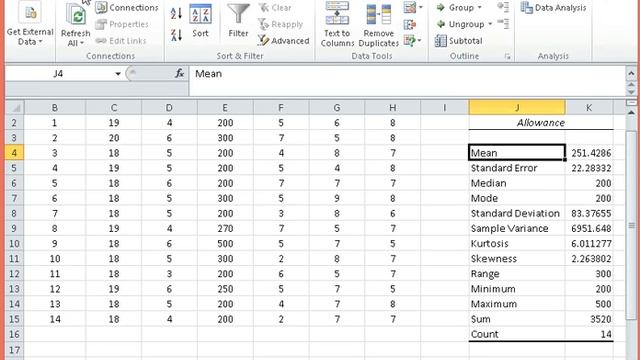Click the vertical scrollbar thumb

click(x=631, y=225)
